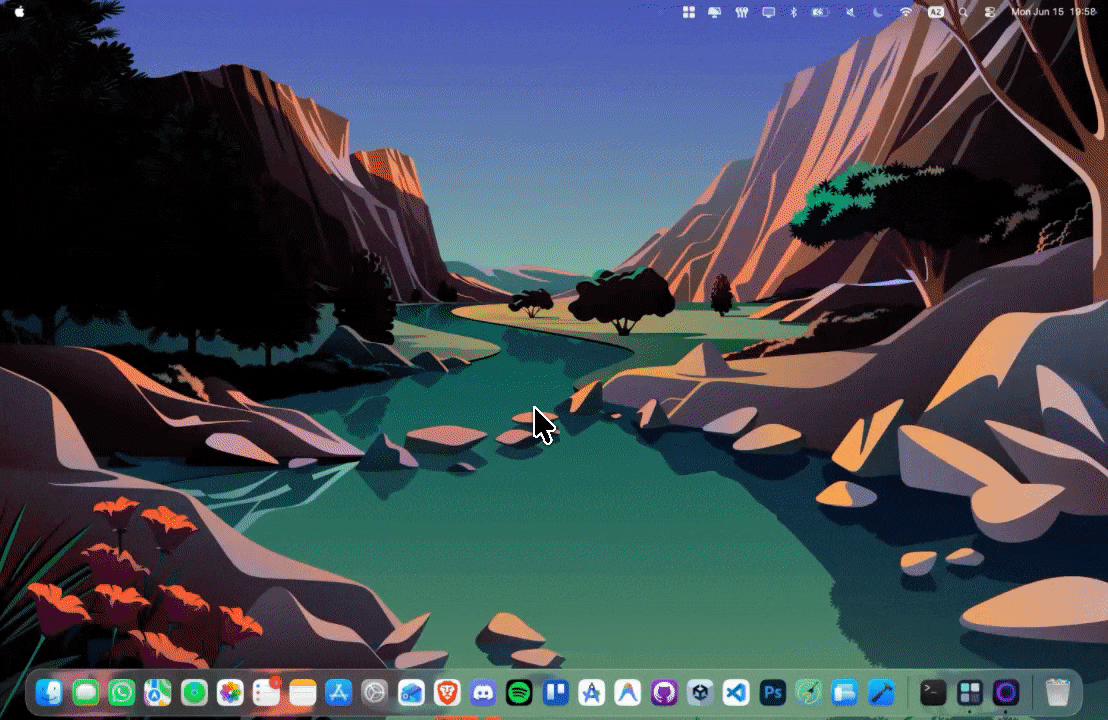Open the Apple menu

point(19,12)
